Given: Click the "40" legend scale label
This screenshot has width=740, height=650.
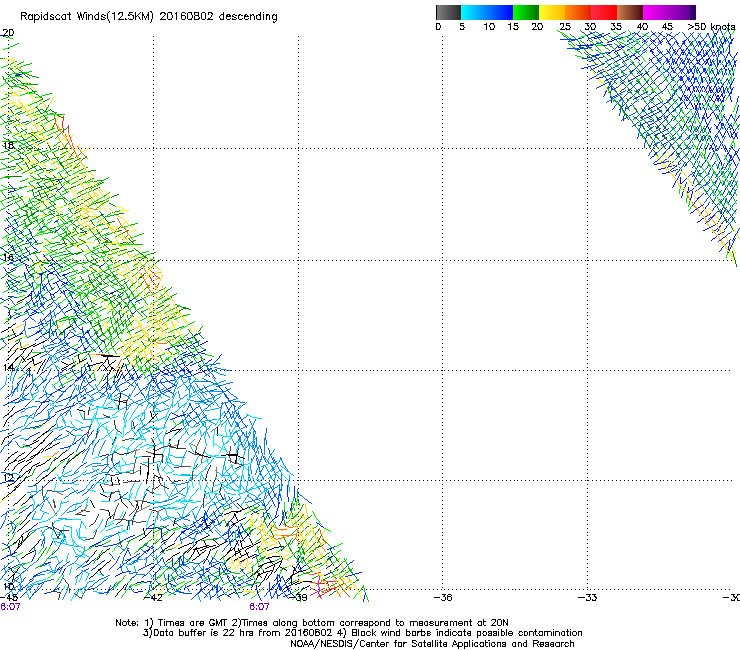Looking at the screenshot, I should 642,27.
